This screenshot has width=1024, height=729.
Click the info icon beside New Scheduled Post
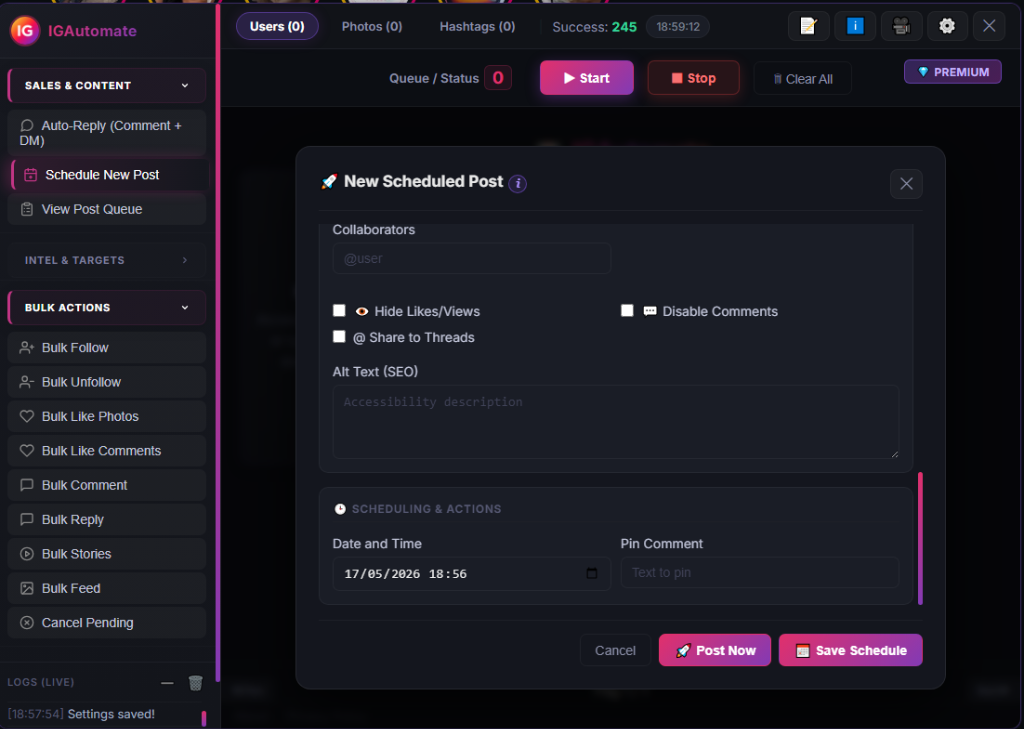pos(518,184)
